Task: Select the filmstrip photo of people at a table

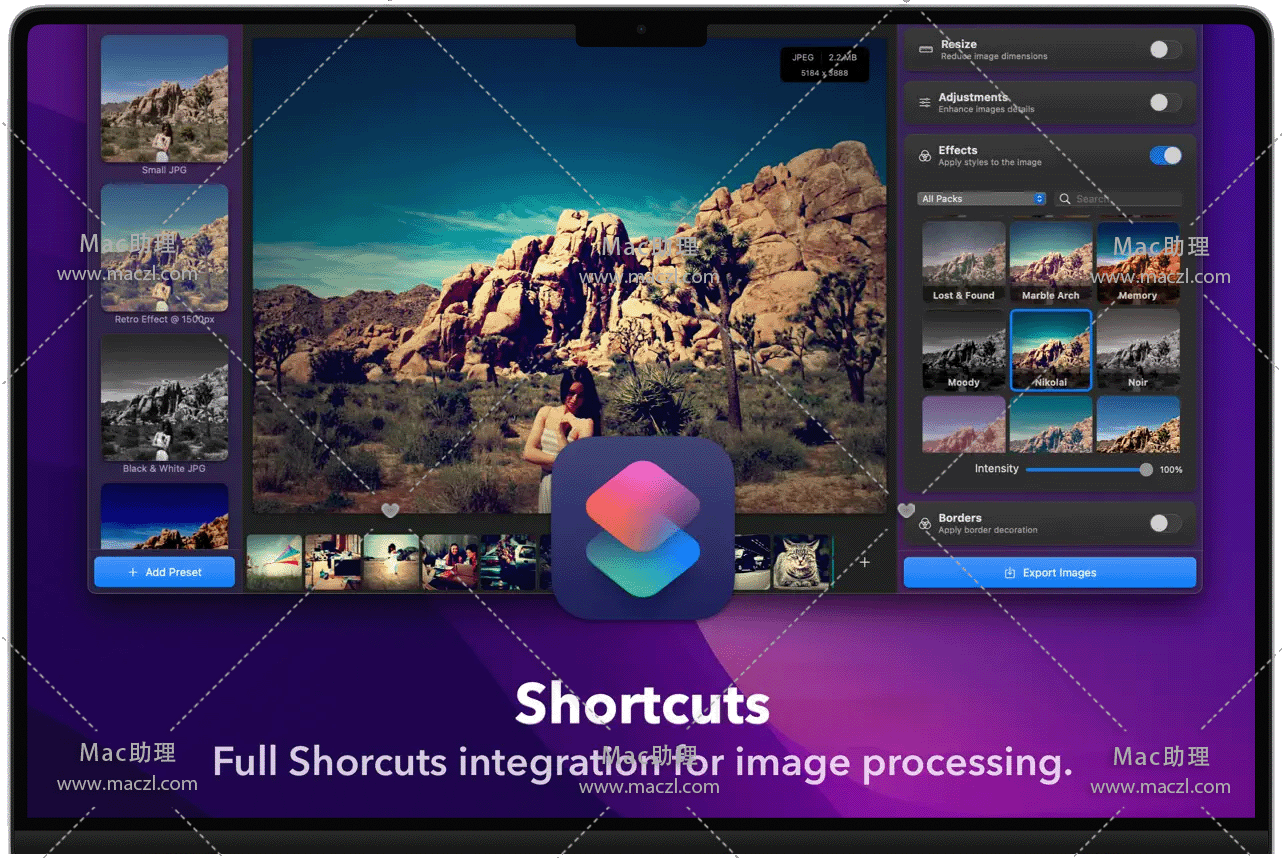Action: click(450, 561)
